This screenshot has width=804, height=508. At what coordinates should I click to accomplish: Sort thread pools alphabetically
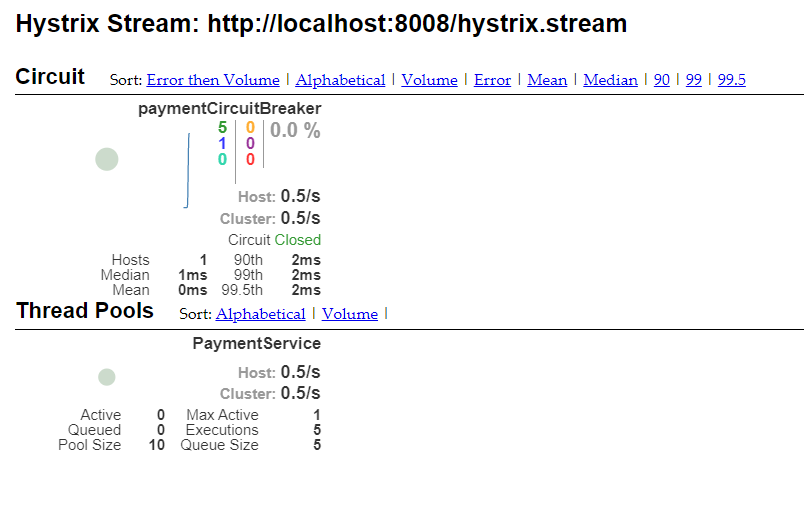(x=260, y=314)
